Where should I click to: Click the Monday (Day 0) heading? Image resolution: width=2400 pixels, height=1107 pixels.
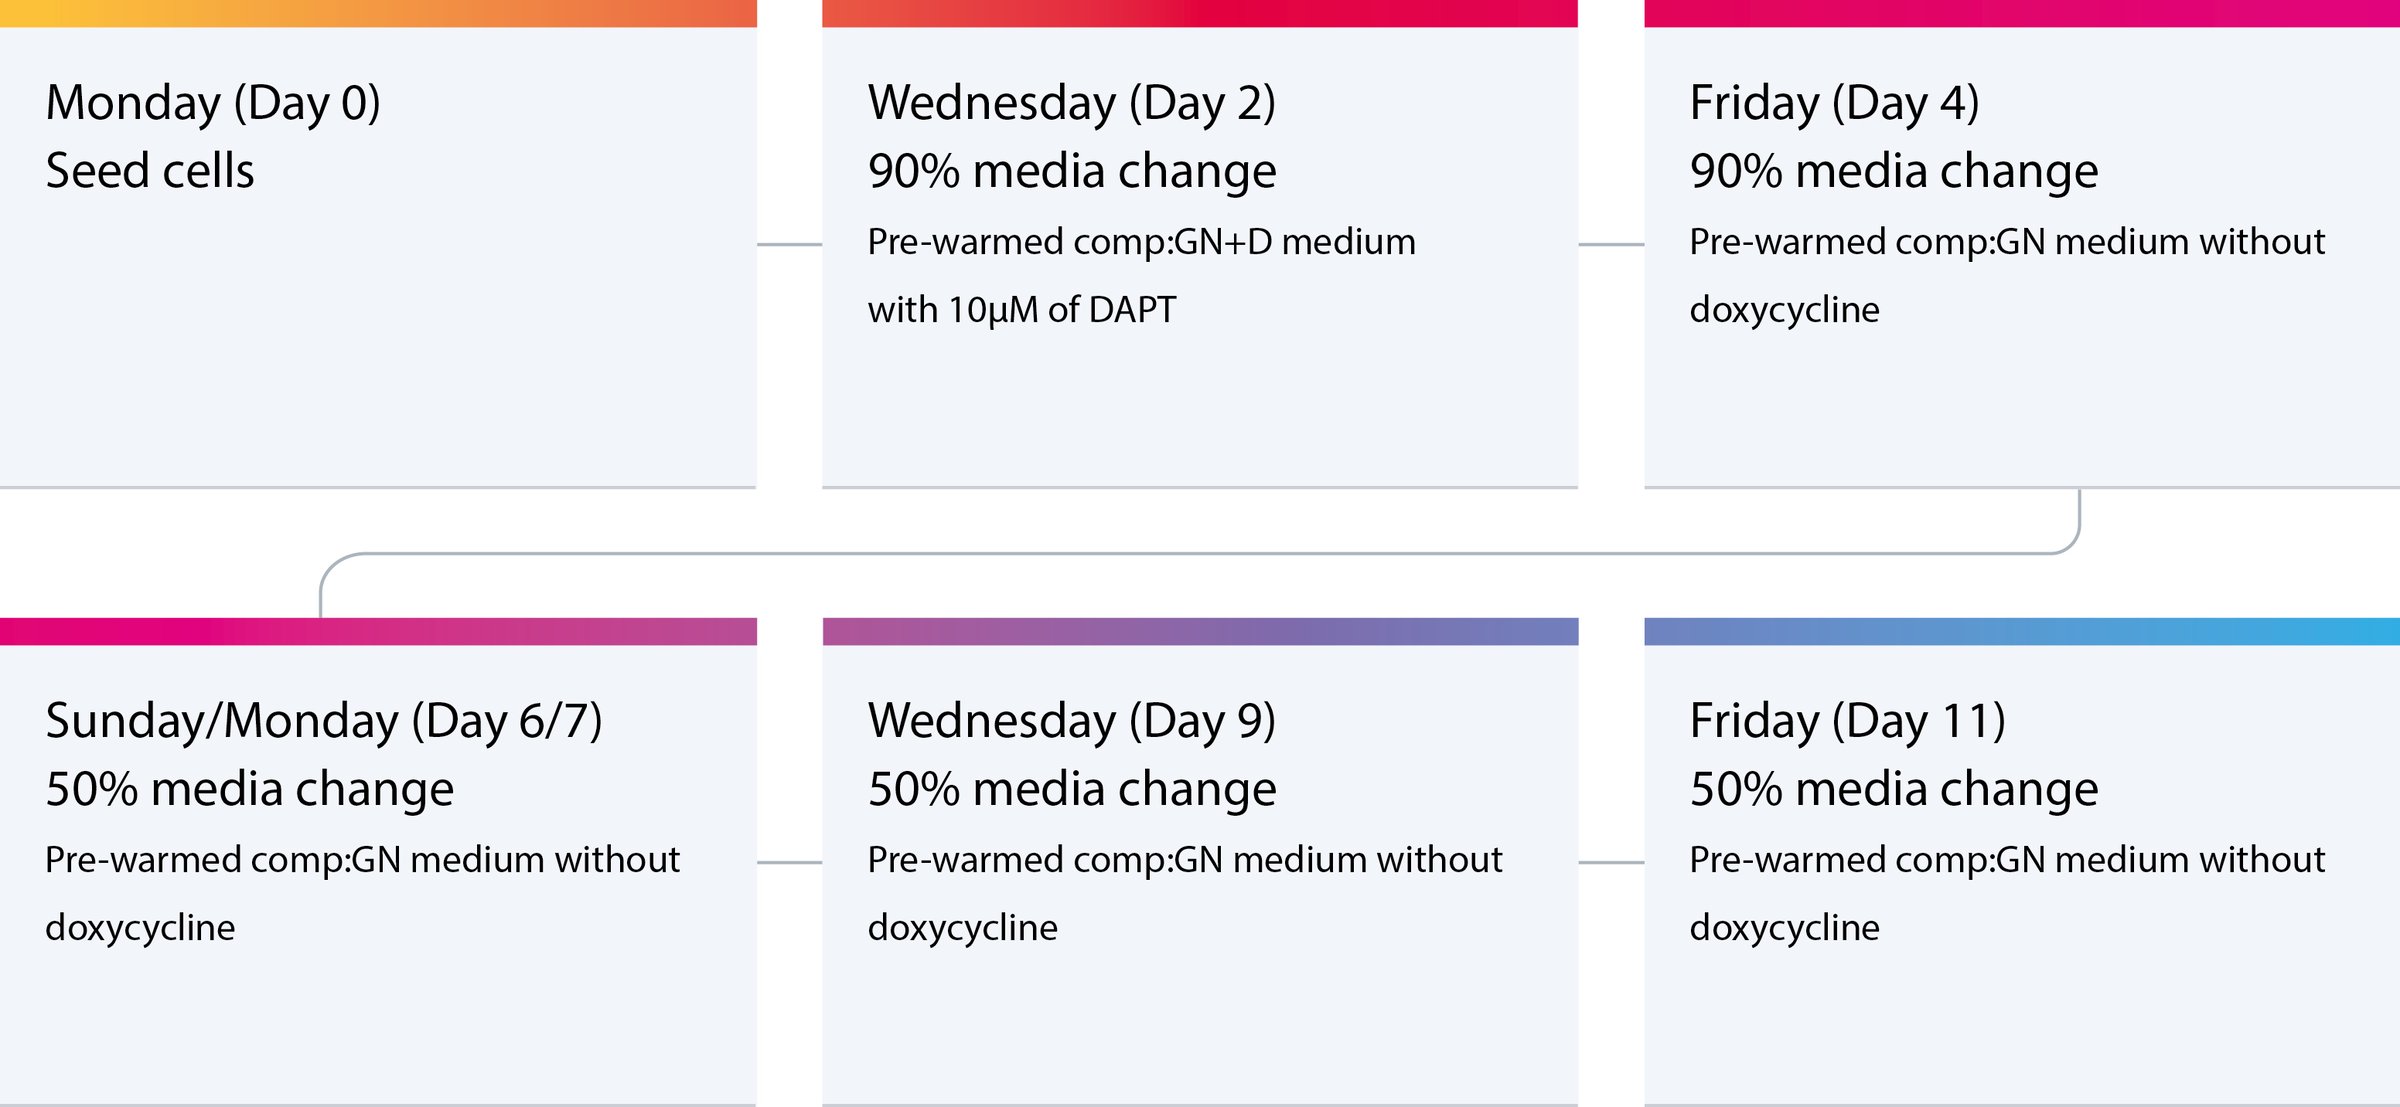tap(213, 104)
